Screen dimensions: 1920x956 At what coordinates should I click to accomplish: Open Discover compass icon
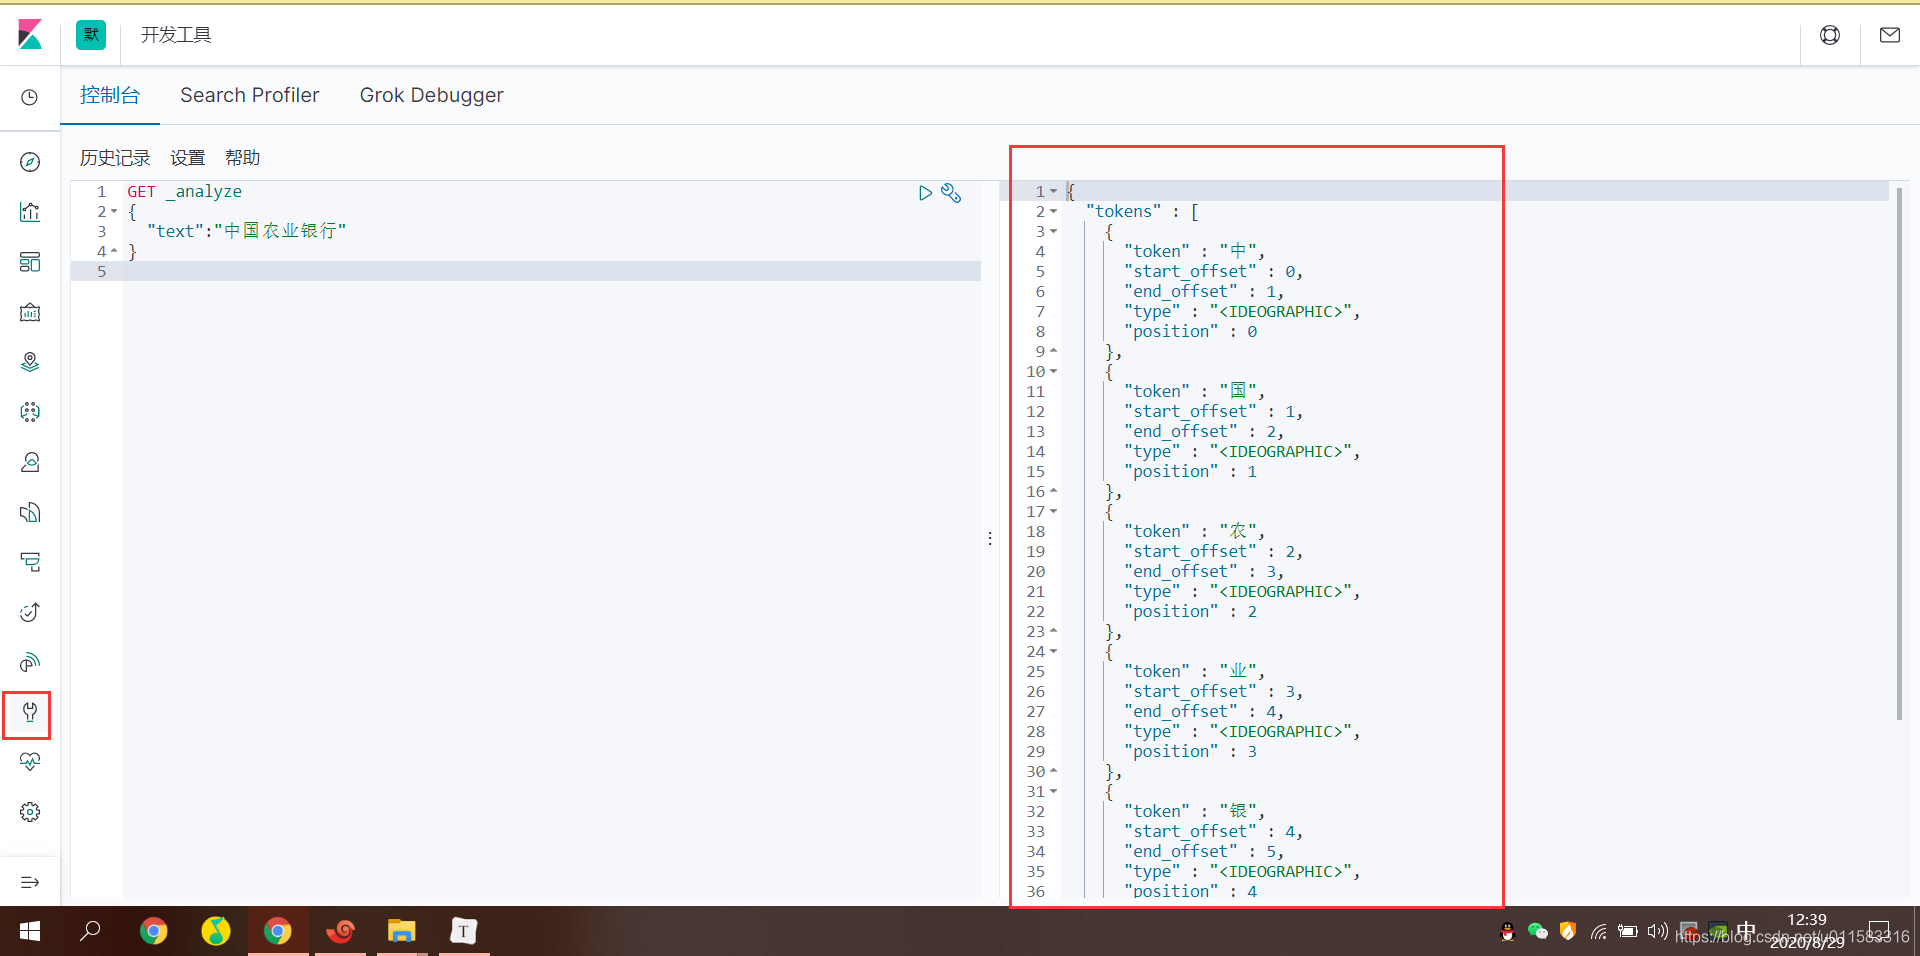click(x=30, y=162)
